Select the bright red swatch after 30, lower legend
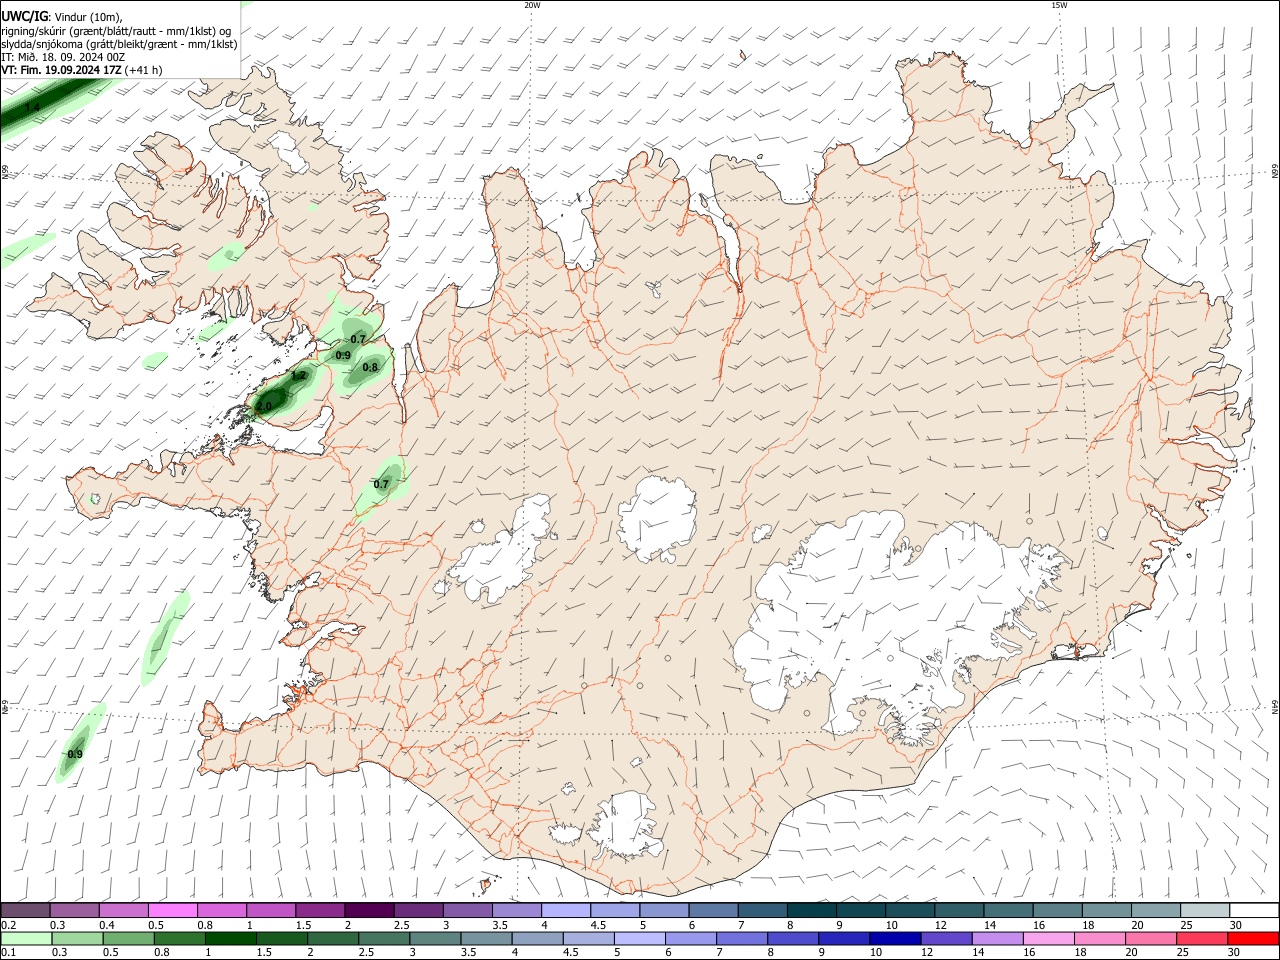 coord(1252,939)
